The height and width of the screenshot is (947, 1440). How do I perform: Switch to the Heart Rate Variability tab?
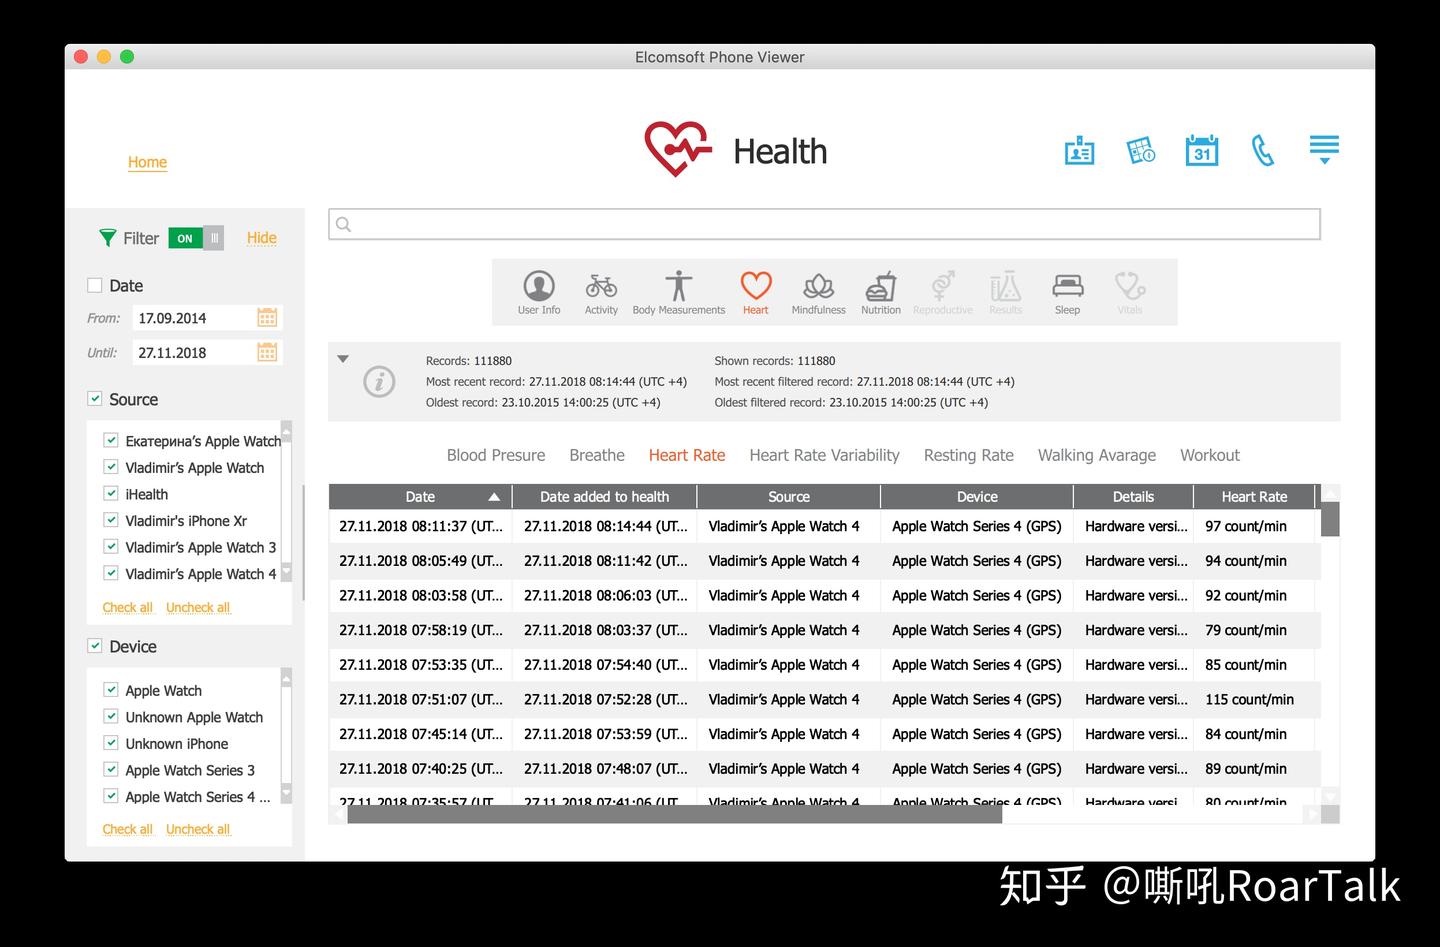[x=824, y=455]
